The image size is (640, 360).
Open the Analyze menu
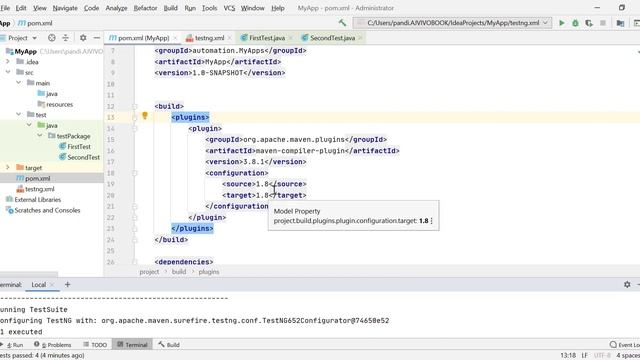pos(116,8)
